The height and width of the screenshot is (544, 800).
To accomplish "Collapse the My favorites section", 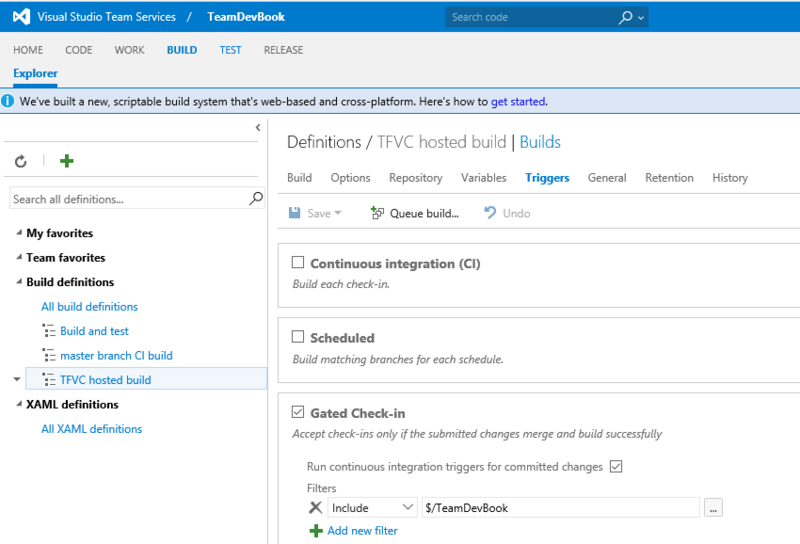I will (x=19, y=233).
